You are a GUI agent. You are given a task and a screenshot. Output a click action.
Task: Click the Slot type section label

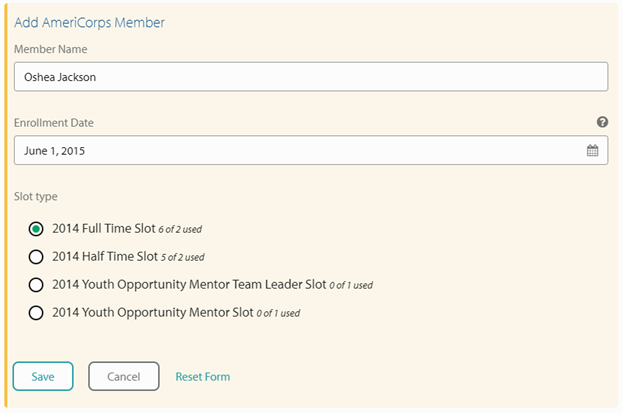(x=36, y=195)
